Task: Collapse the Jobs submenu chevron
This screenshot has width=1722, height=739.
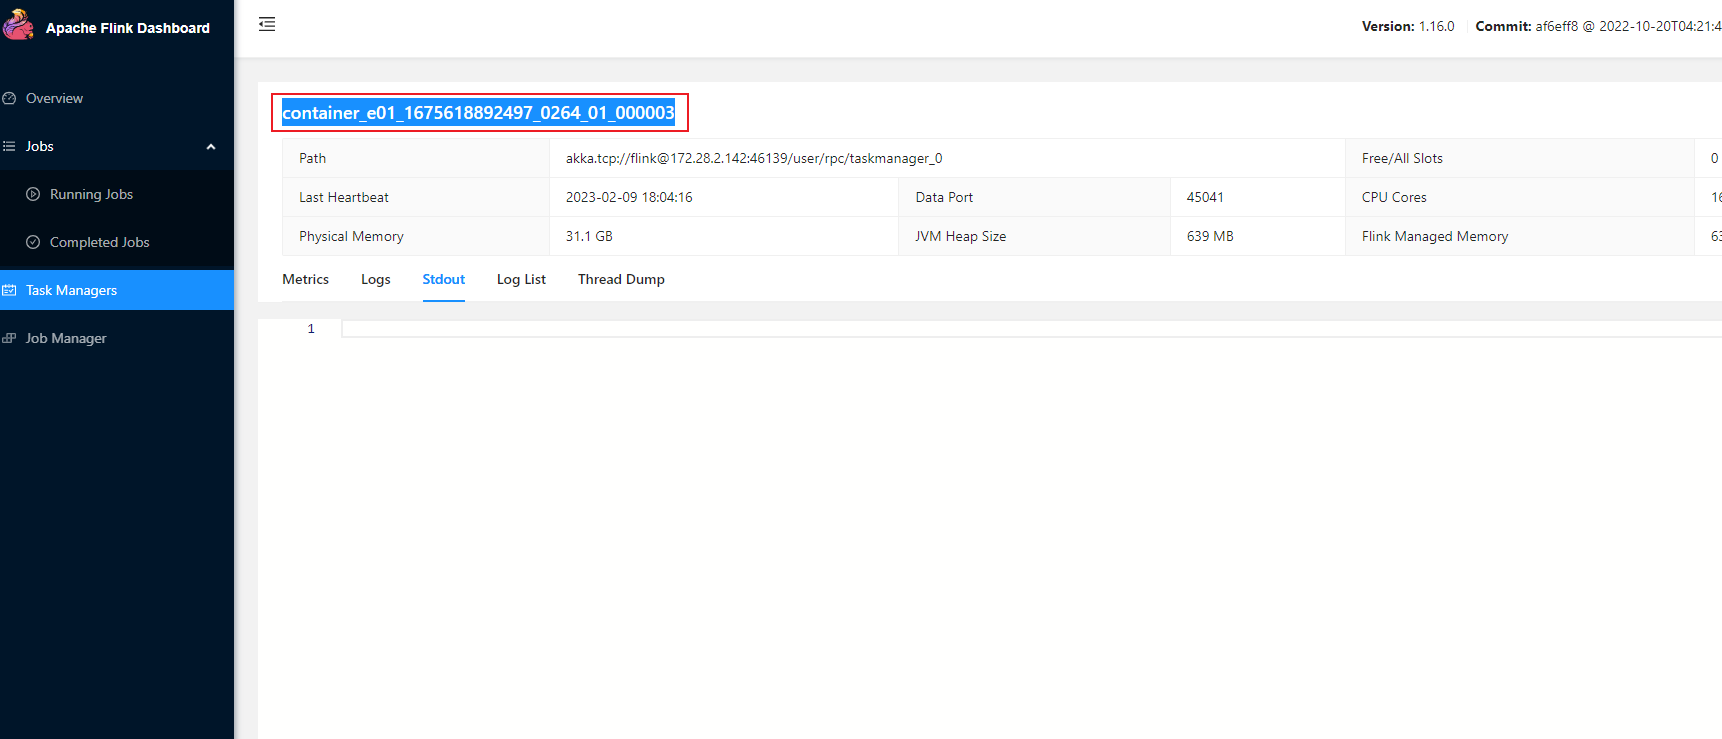Action: [211, 147]
